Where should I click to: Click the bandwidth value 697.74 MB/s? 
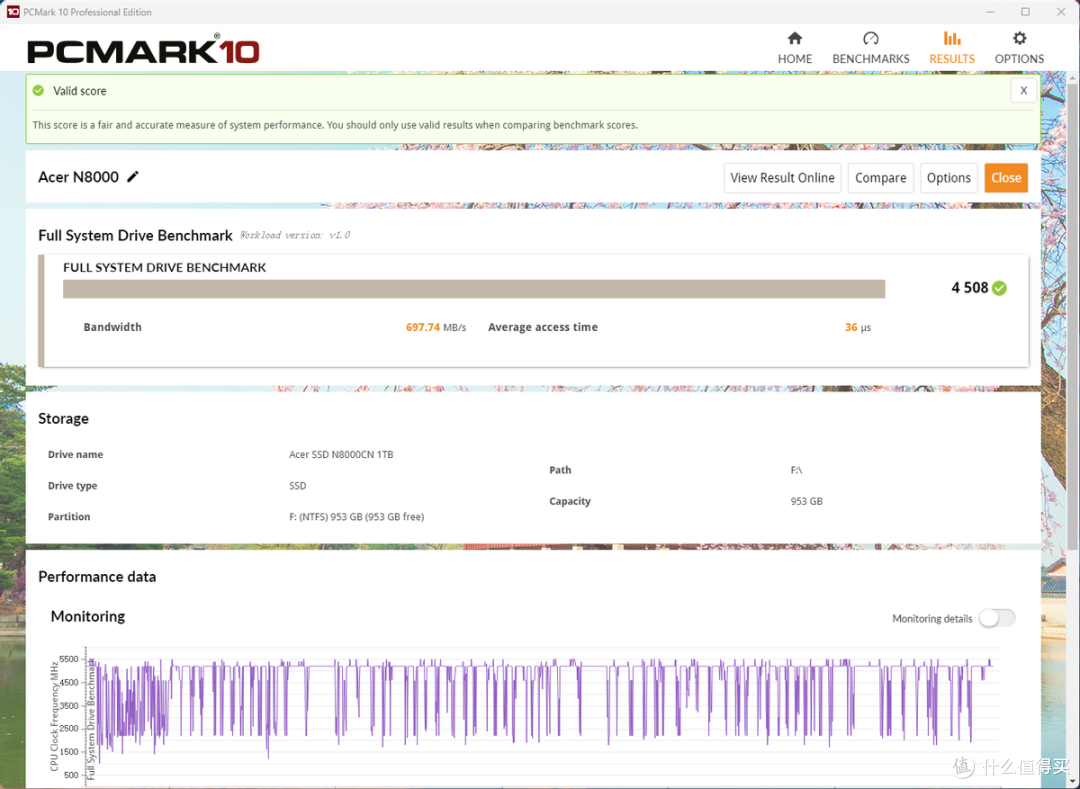coord(436,327)
